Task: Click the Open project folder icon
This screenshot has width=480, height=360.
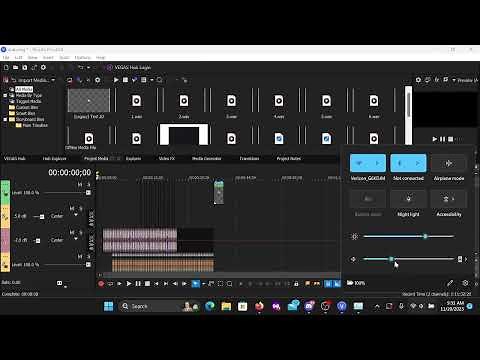Action: coord(15,67)
